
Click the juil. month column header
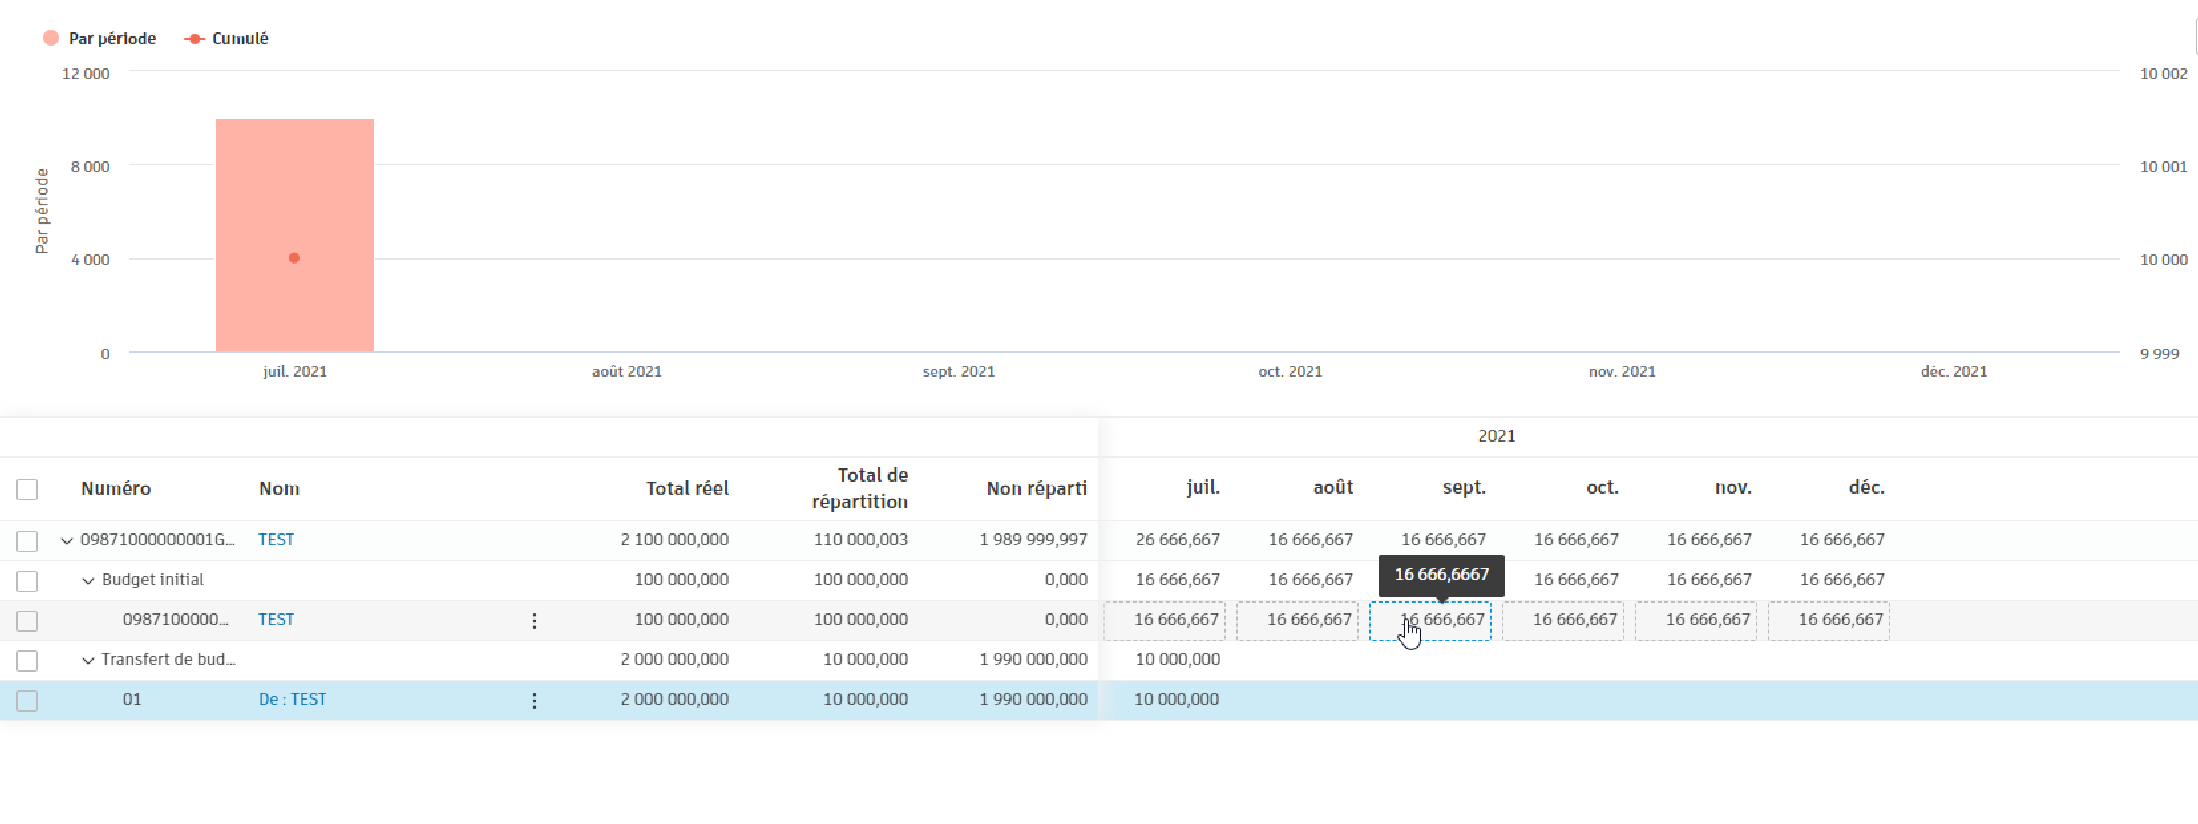pos(1203,488)
